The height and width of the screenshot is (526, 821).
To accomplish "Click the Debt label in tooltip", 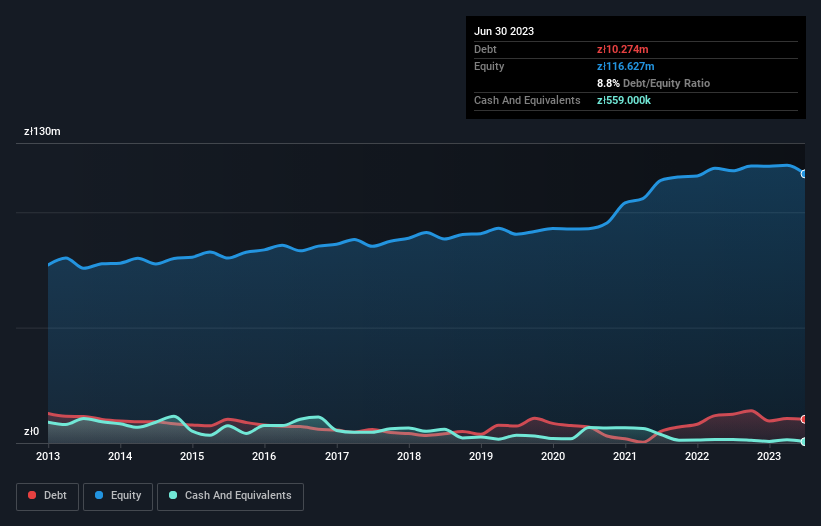I will [x=485, y=49].
